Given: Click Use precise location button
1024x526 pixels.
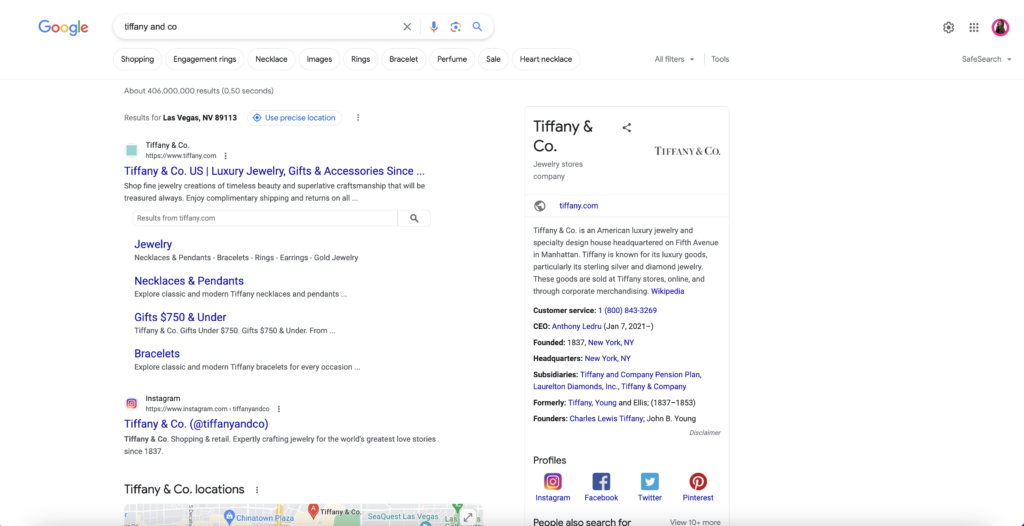Looking at the screenshot, I should click(294, 118).
